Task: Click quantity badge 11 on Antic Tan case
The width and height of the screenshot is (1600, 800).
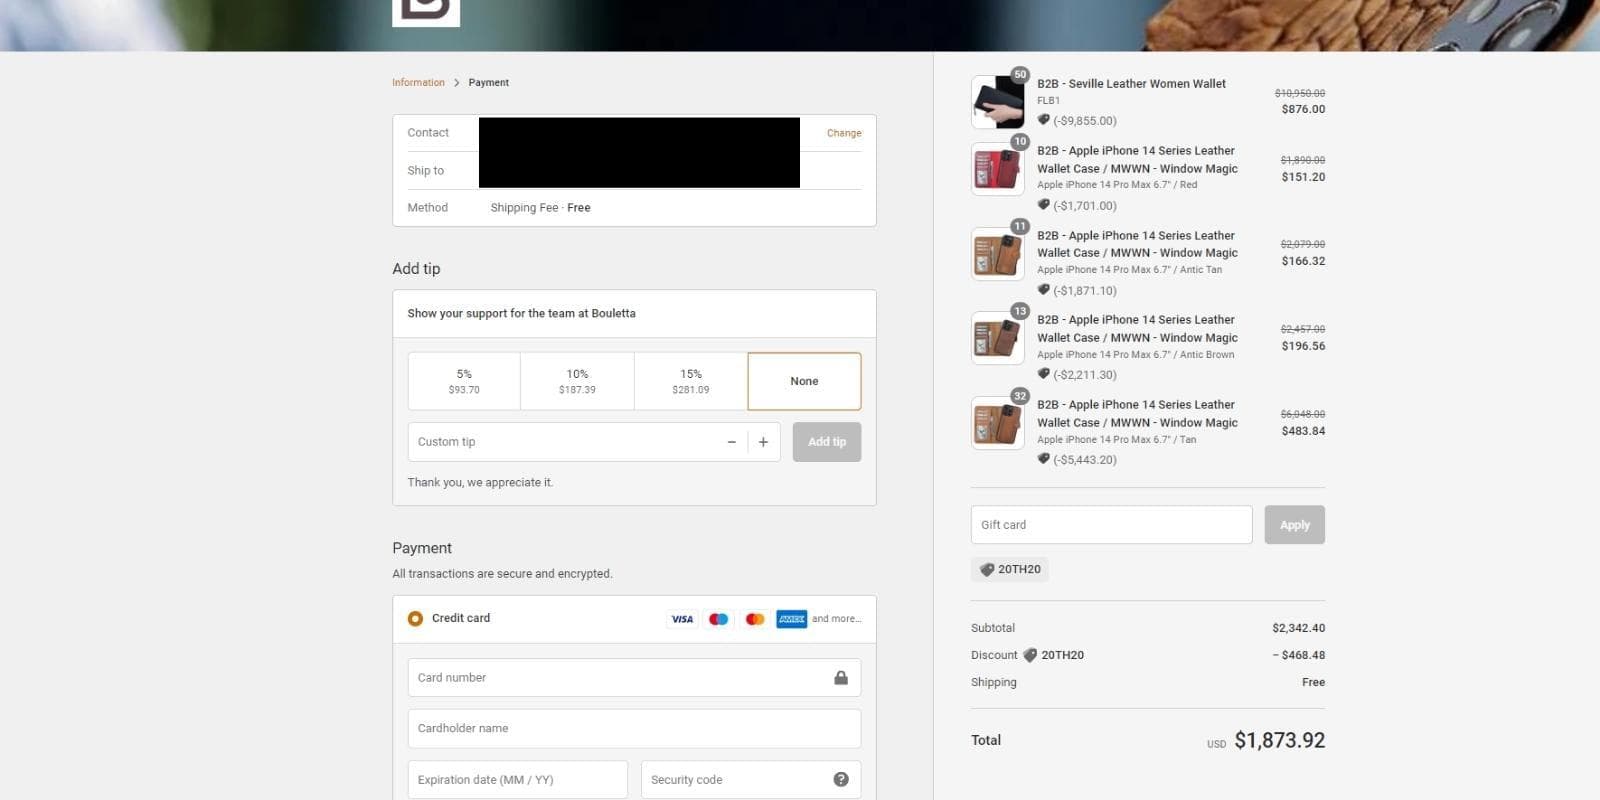Action: pos(1020,227)
